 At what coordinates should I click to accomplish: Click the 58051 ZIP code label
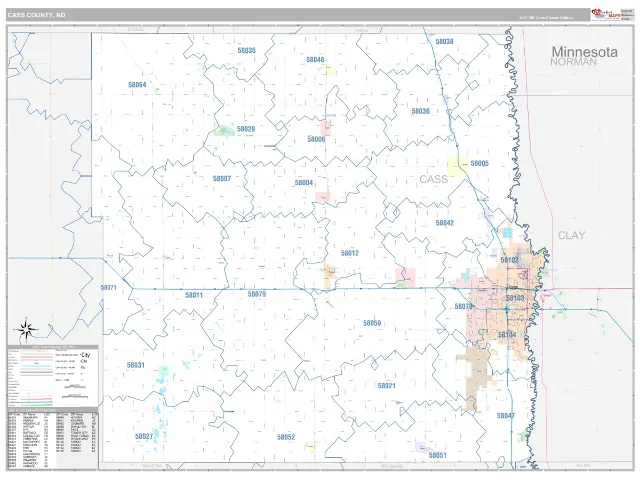(x=438, y=455)
